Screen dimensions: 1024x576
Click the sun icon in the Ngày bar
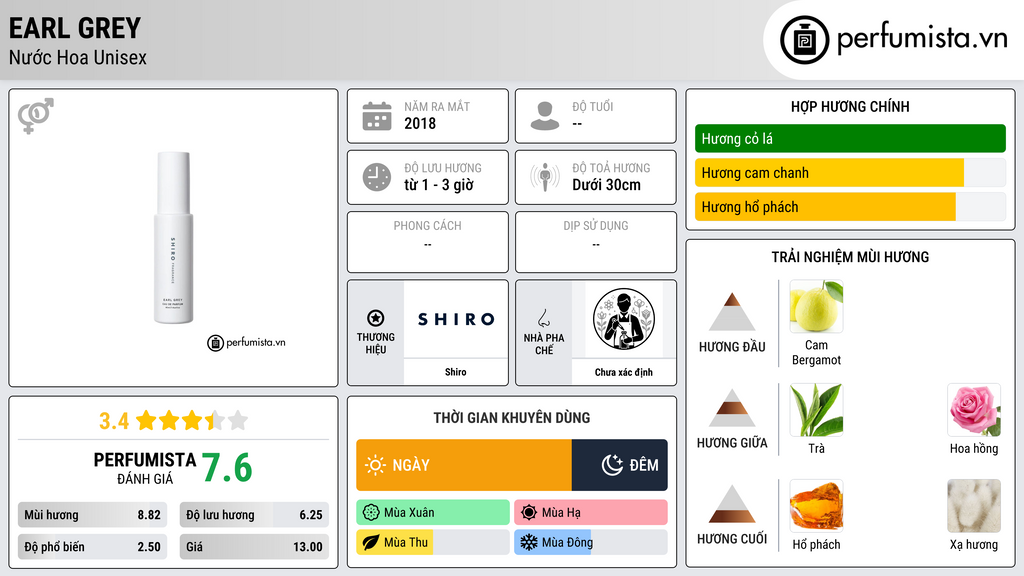(376, 465)
